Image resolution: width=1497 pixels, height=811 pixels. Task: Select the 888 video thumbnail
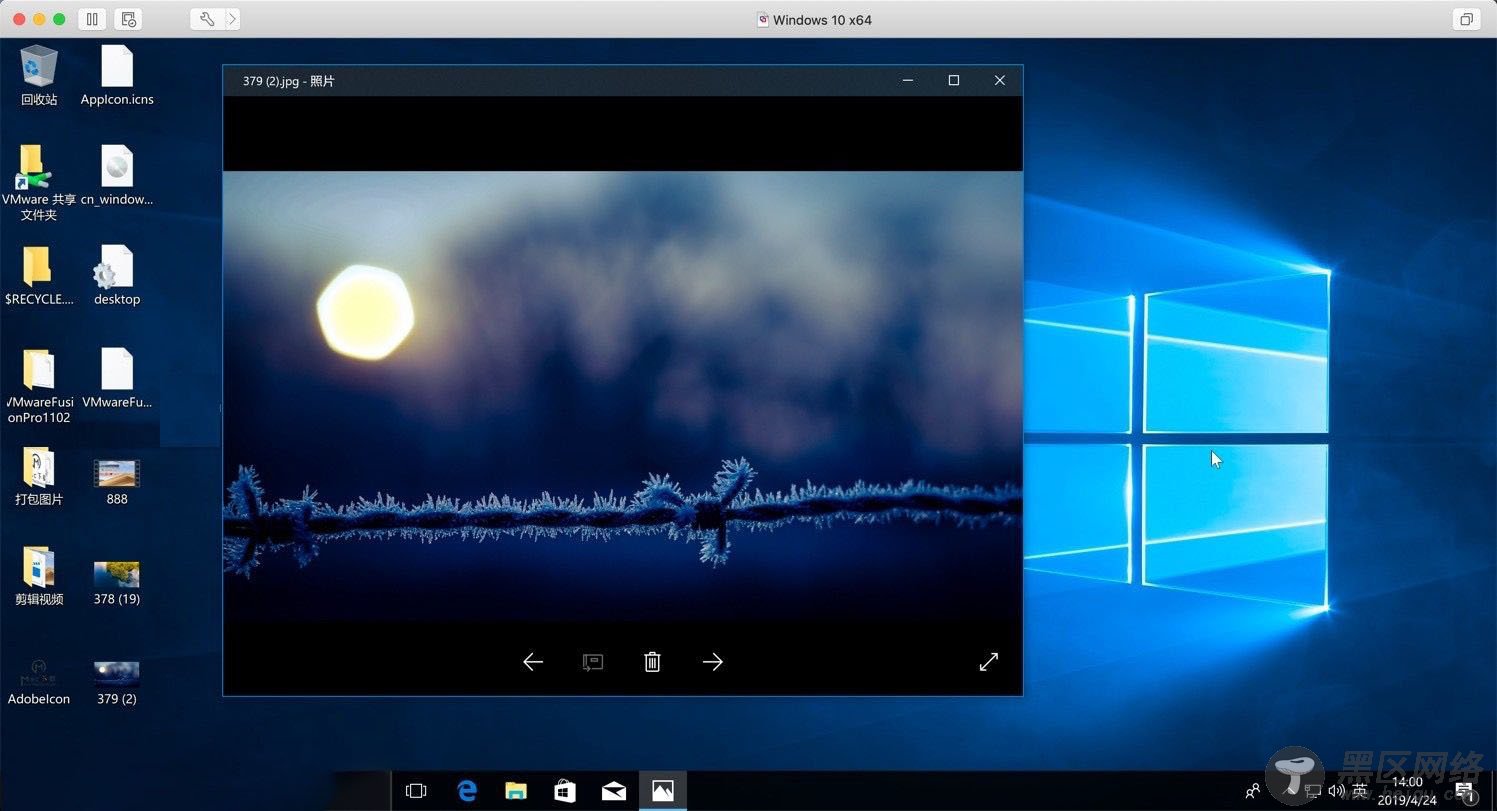(x=117, y=482)
